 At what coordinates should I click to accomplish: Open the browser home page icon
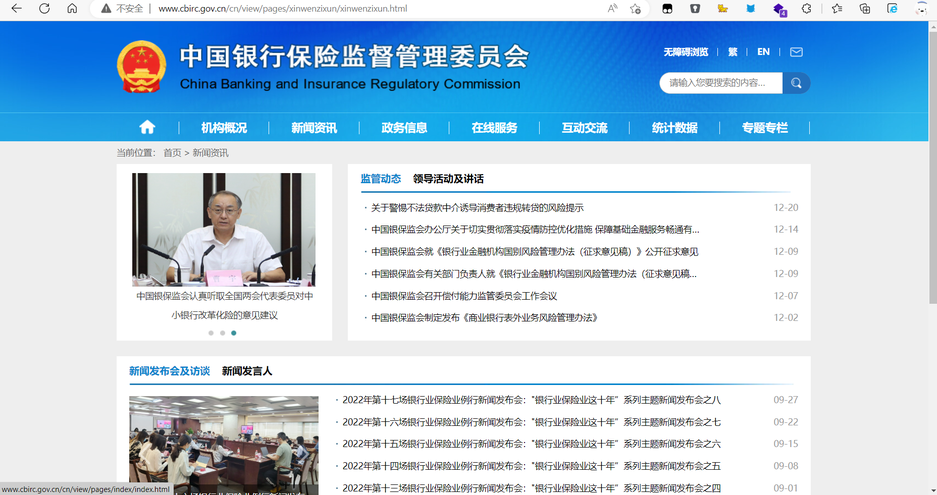pyautogui.click(x=72, y=8)
